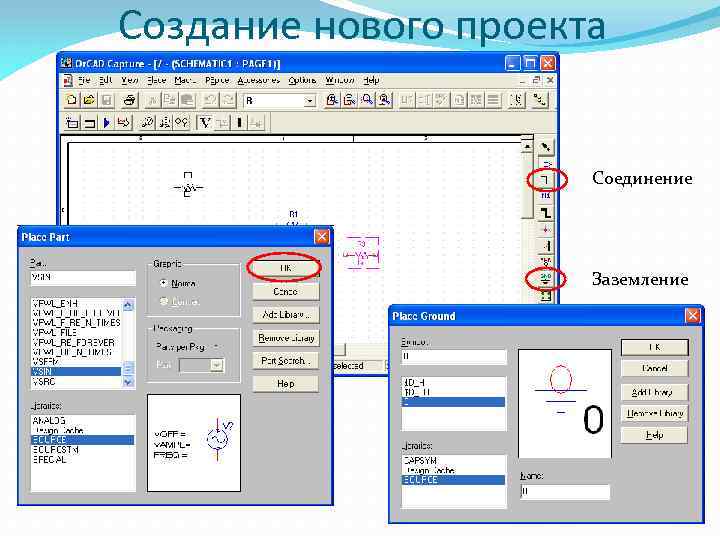The image size is (720, 540).
Task: Click the Zoom to All magnifier icon
Action: coord(384,100)
